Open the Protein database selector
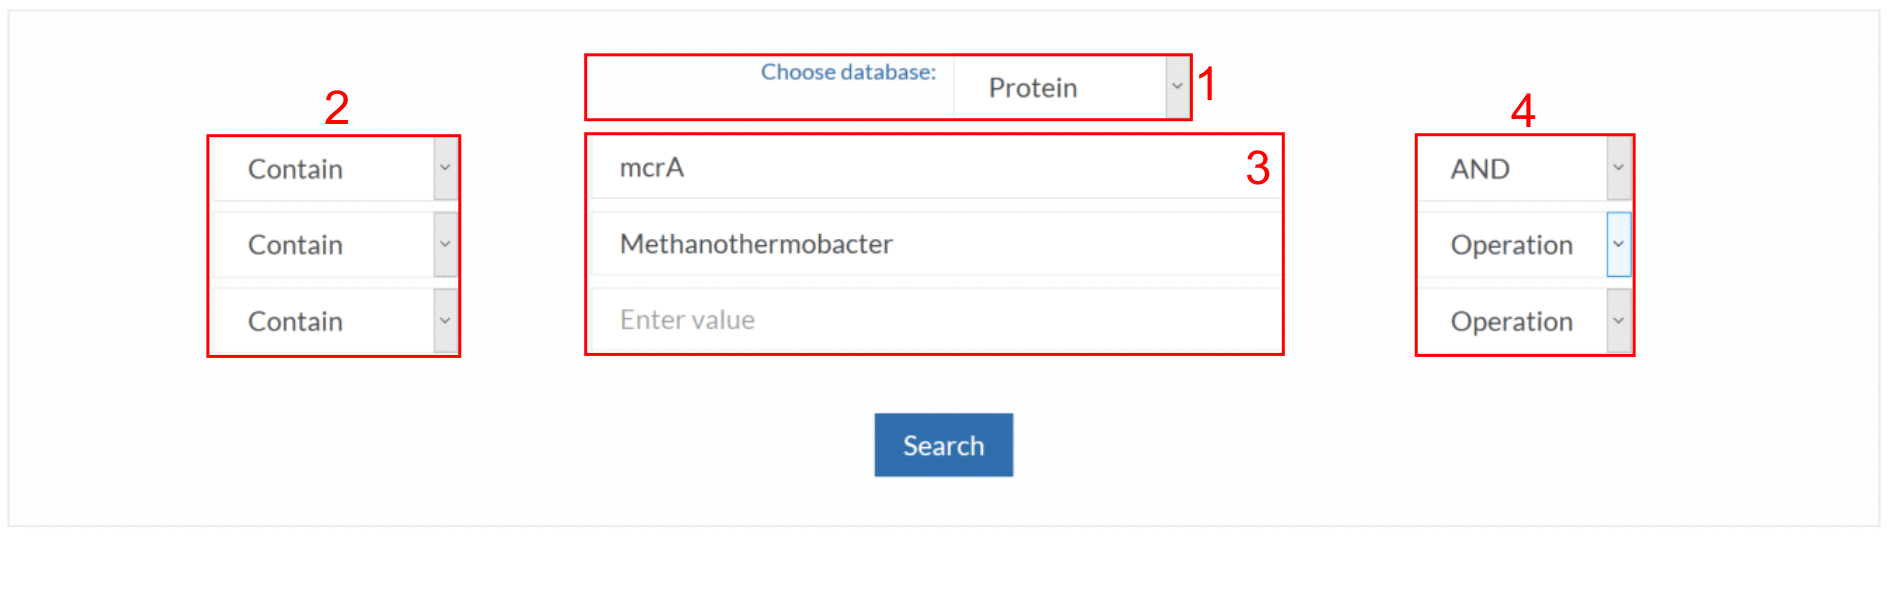This screenshot has width=1890, height=590. tap(1060, 88)
